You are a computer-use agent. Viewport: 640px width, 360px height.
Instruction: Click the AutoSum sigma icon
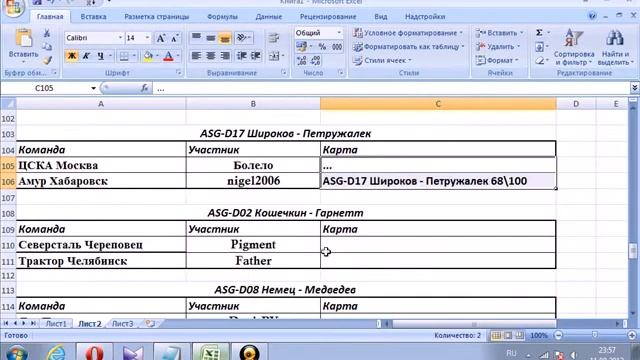pos(539,33)
